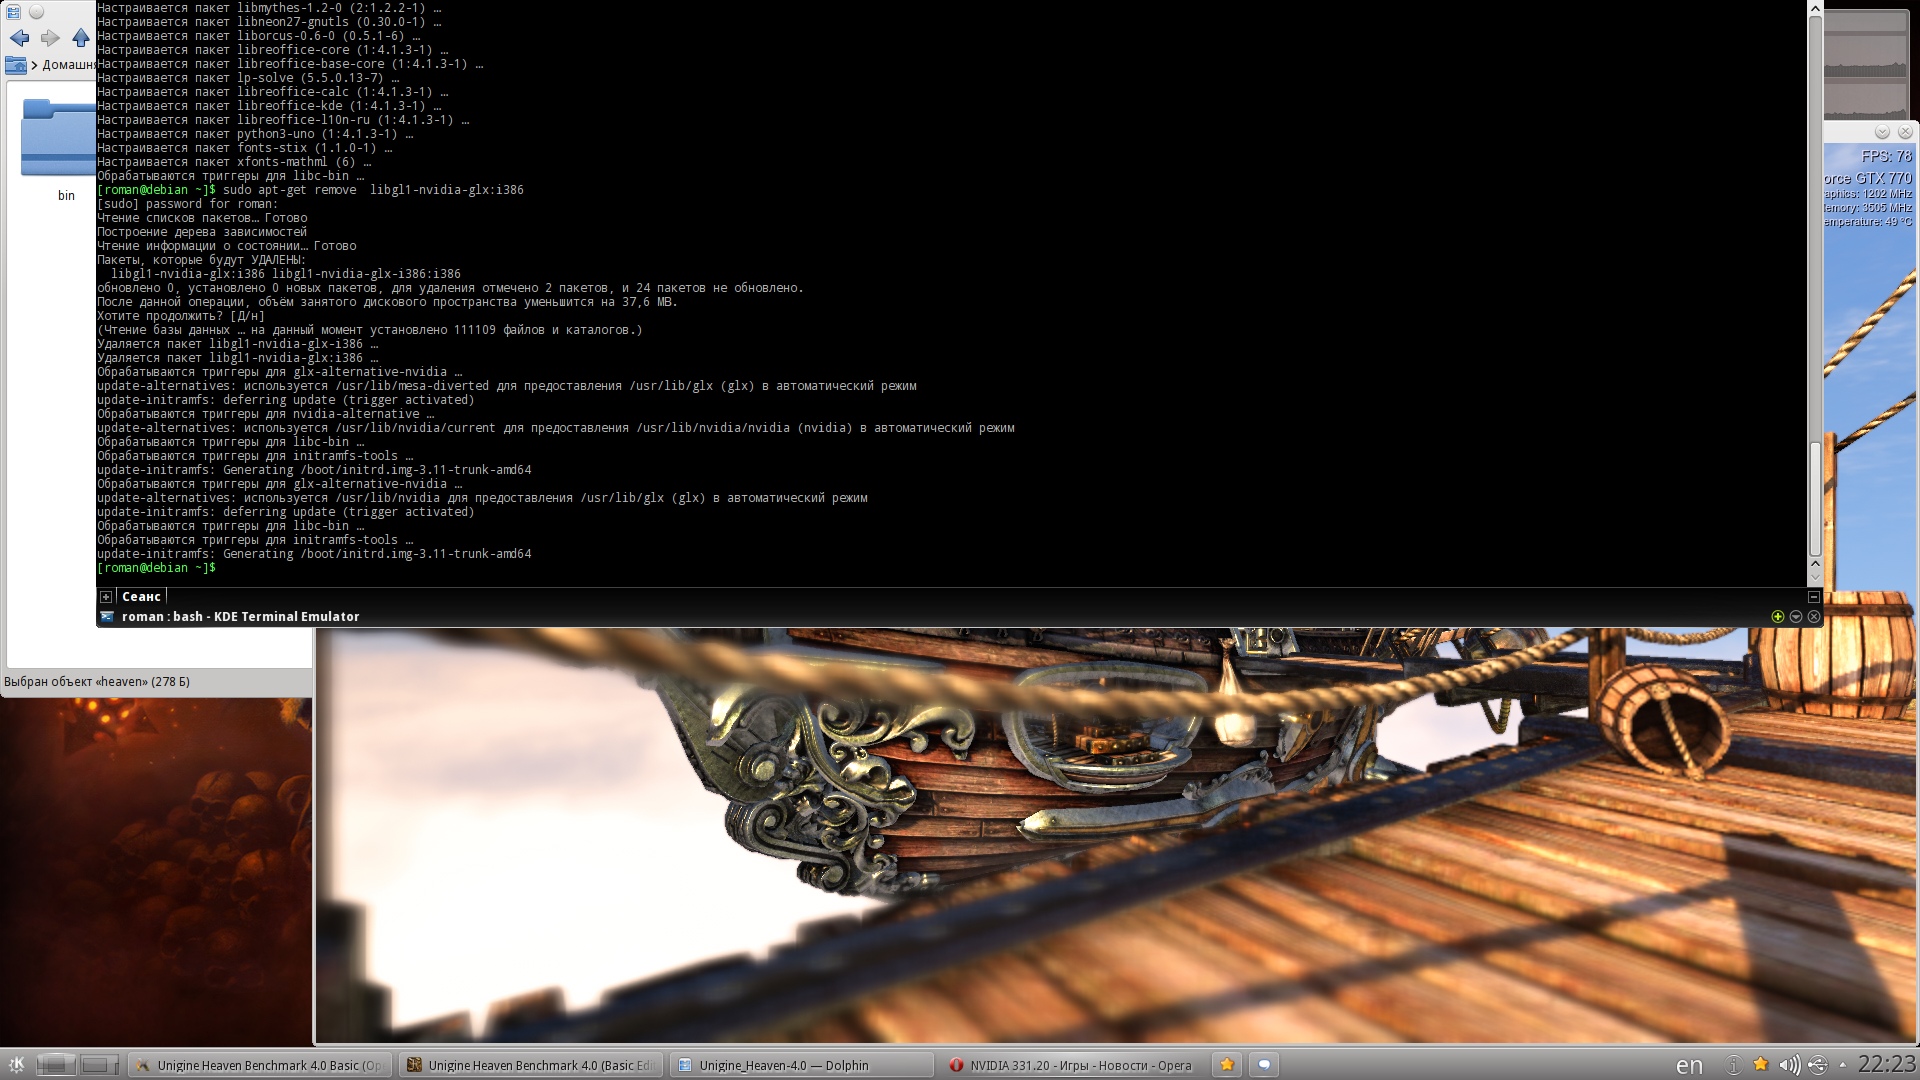
Task: Expand hidden system tray icons arrow
Action: click(1843, 1065)
